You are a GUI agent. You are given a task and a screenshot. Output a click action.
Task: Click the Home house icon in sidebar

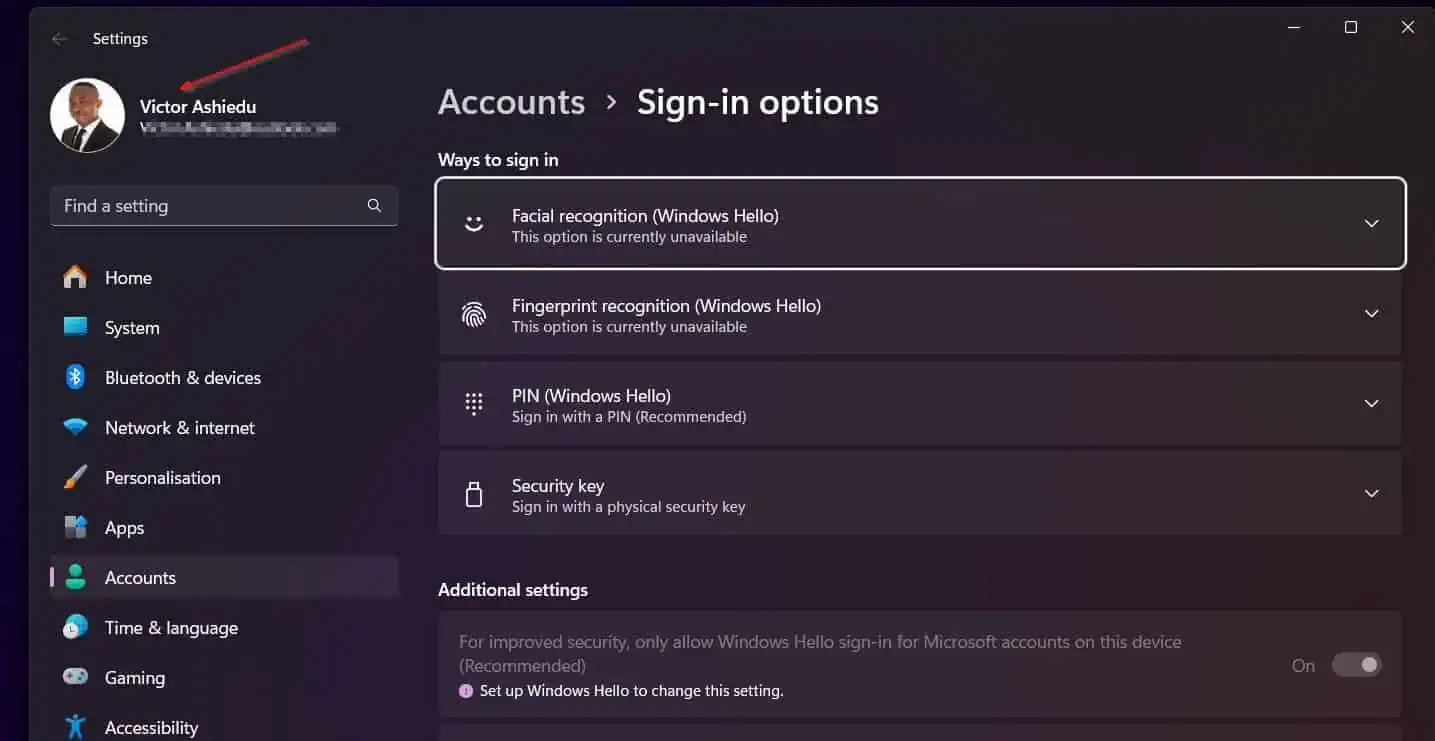tap(75, 278)
